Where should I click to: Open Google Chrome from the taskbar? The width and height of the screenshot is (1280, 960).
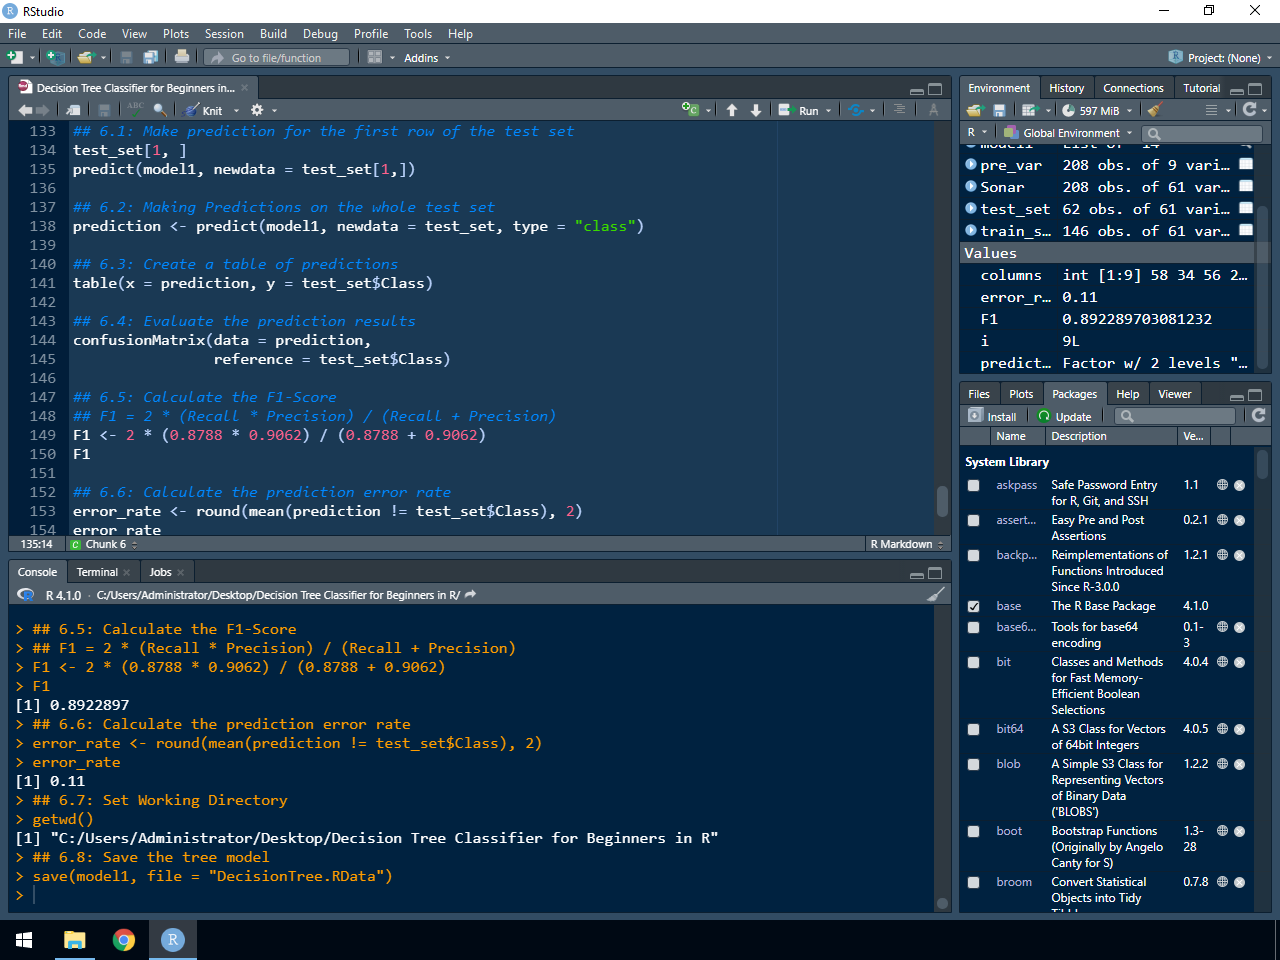pos(124,940)
